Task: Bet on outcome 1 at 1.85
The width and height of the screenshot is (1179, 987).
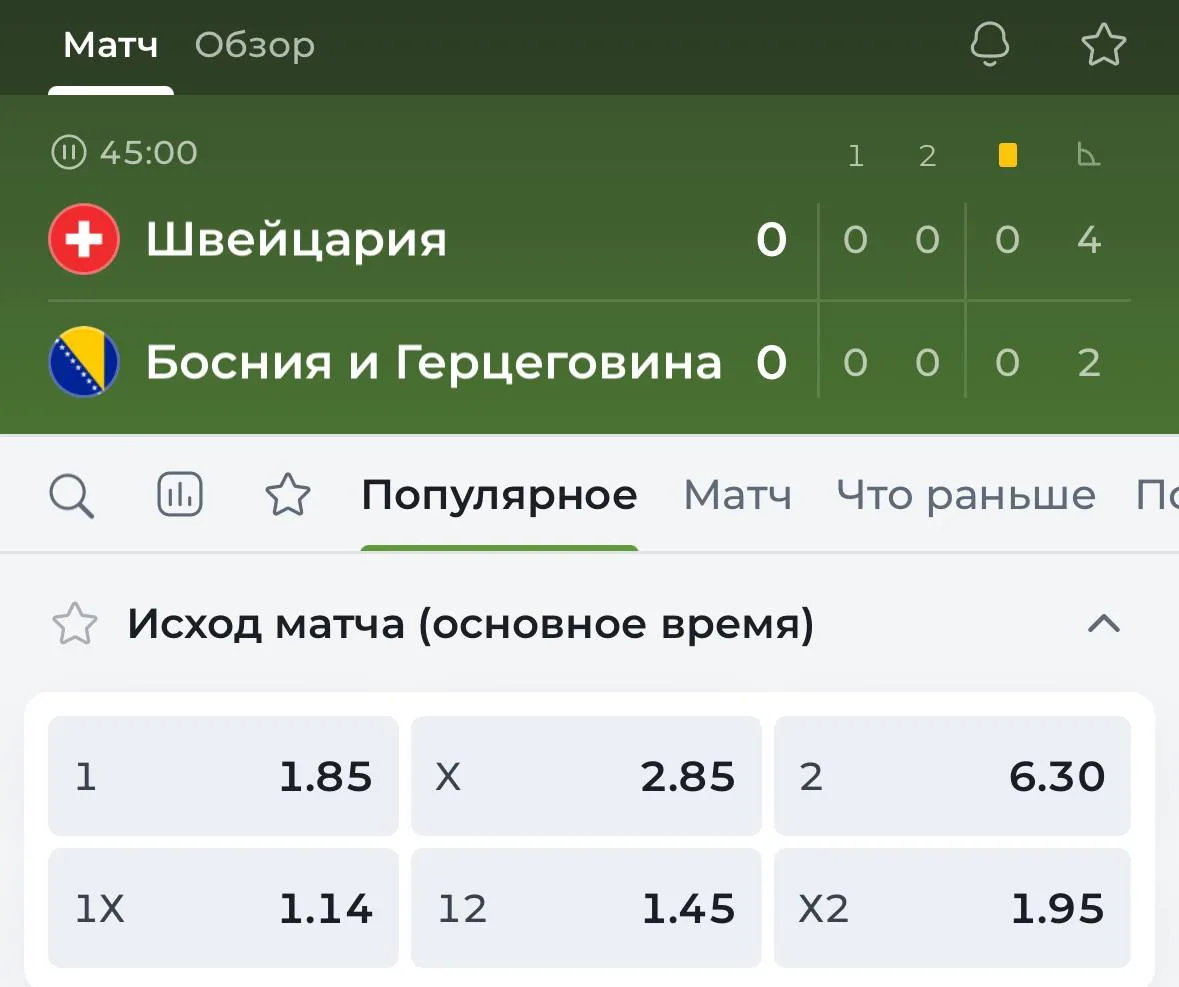Action: (223, 776)
